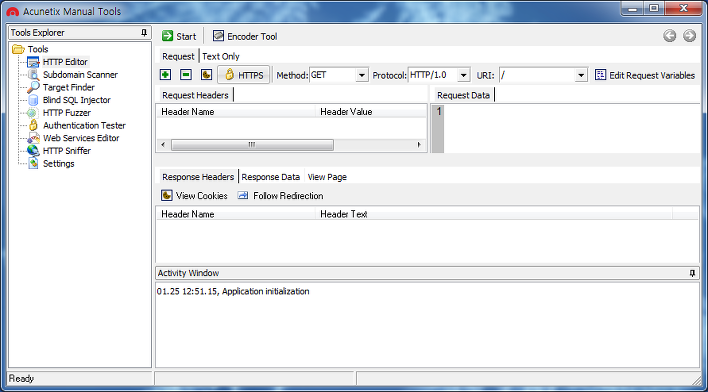Click the HTTP Editor tree icon
The width and height of the screenshot is (708, 392).
pos(33,62)
